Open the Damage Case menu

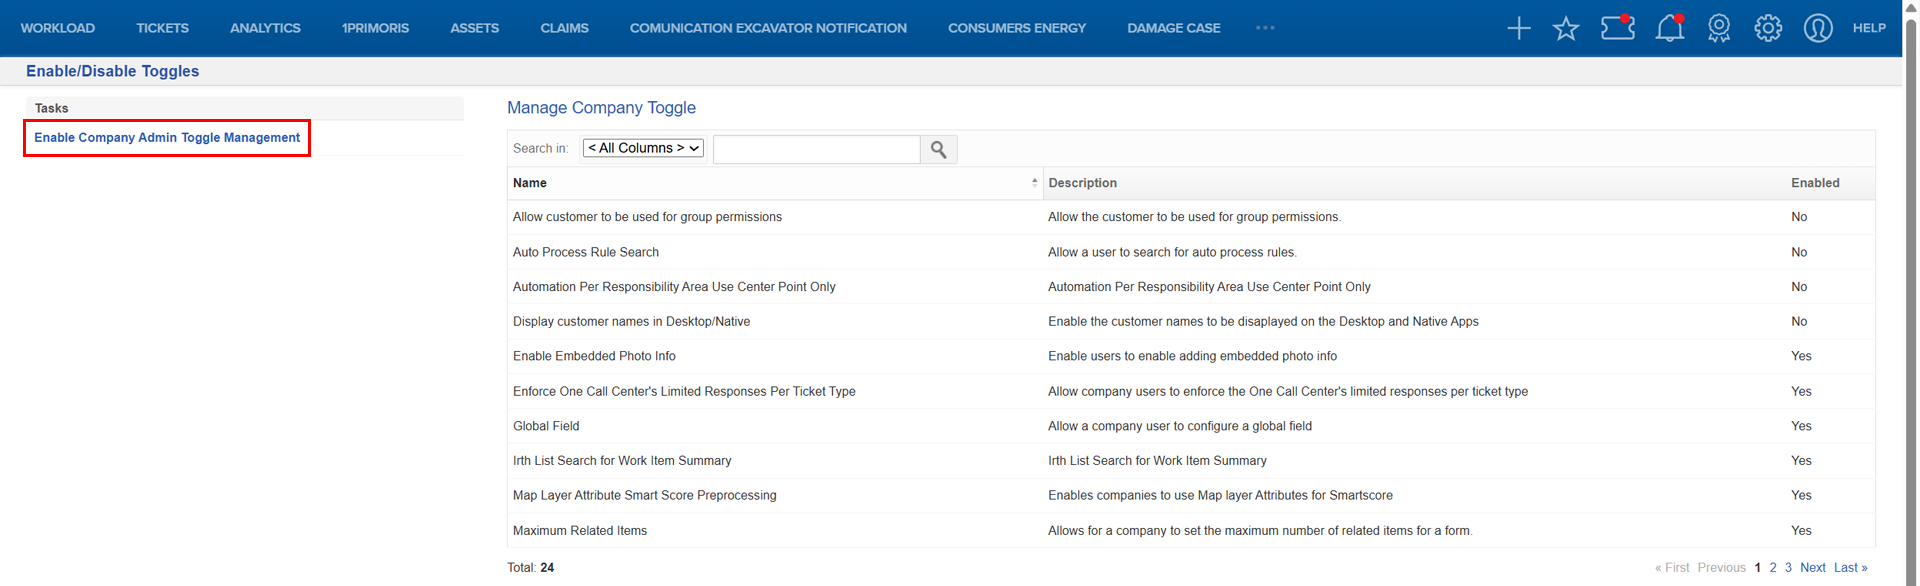click(x=1173, y=28)
